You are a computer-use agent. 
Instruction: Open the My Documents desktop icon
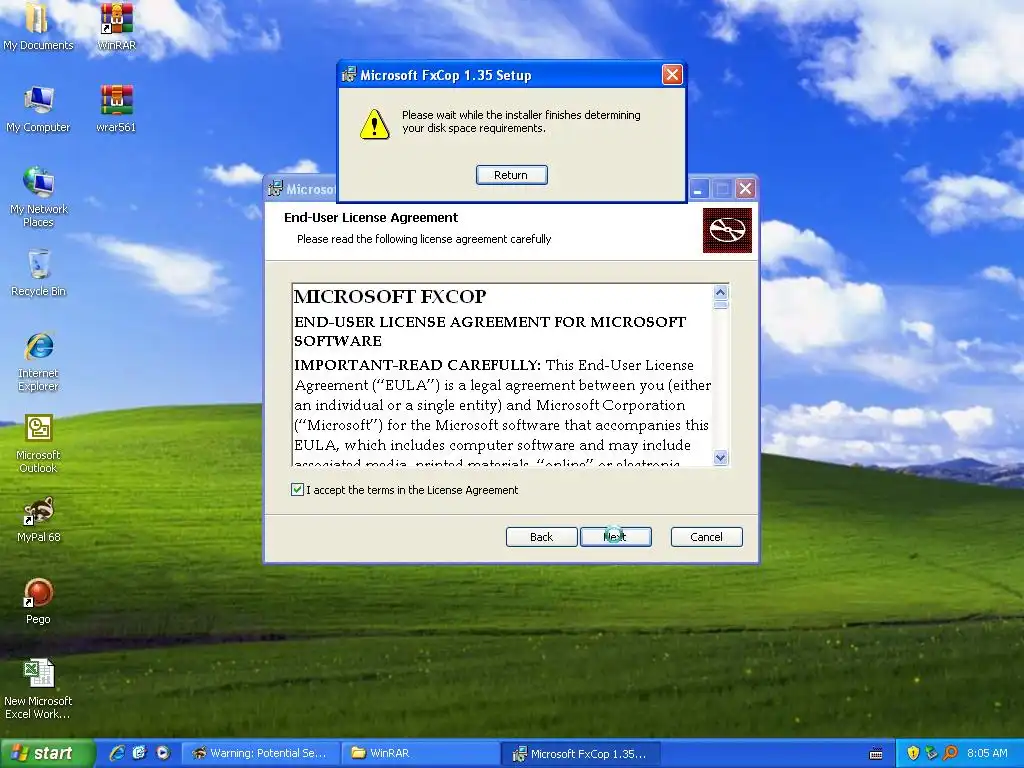tap(38, 26)
